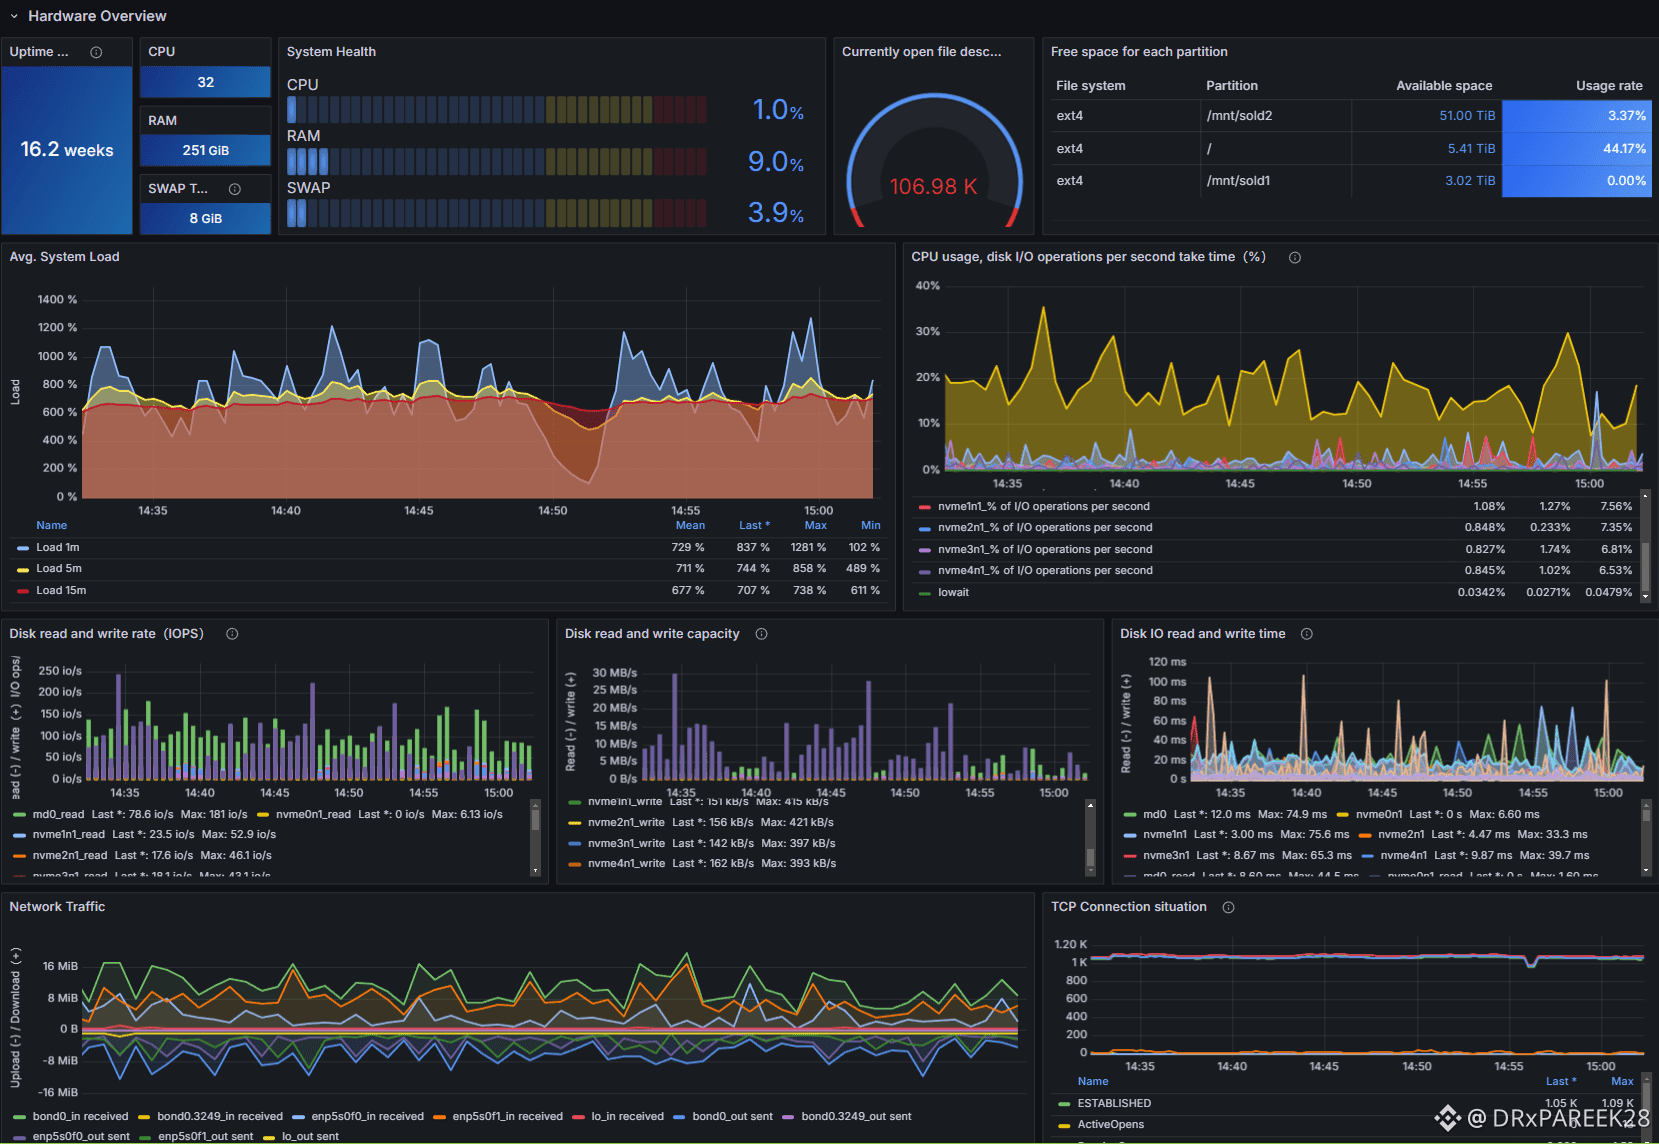Show info for Disk read and write rate (IOPS)
This screenshot has width=1659, height=1144.
click(x=232, y=634)
